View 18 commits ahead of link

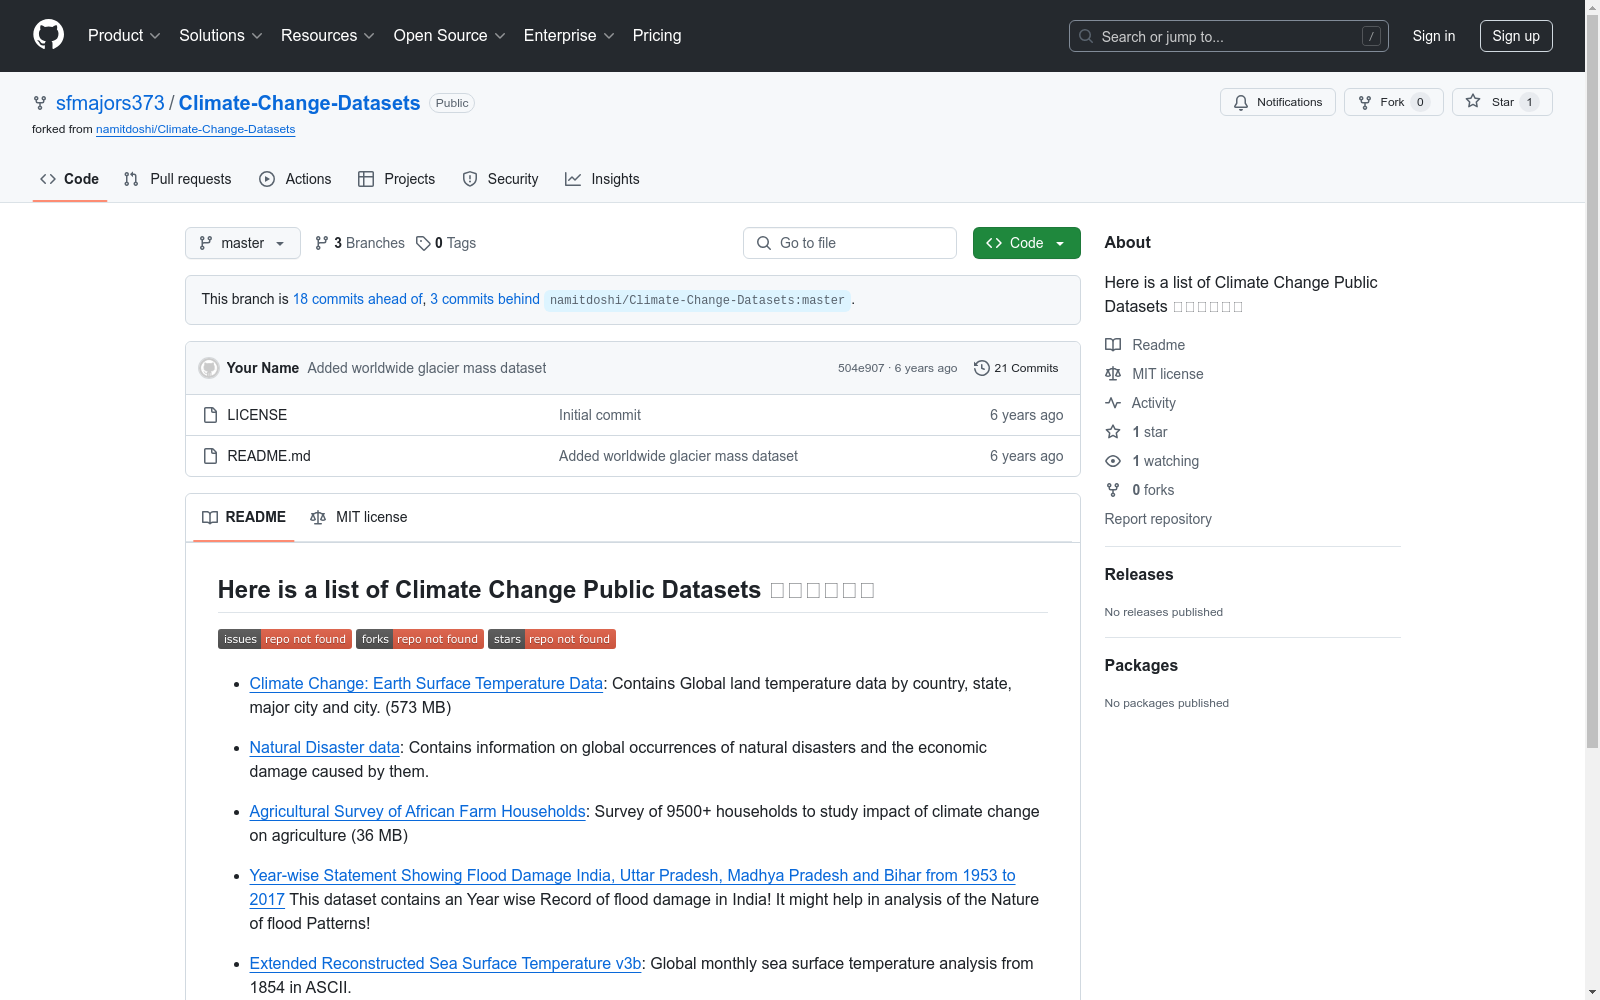coord(358,299)
